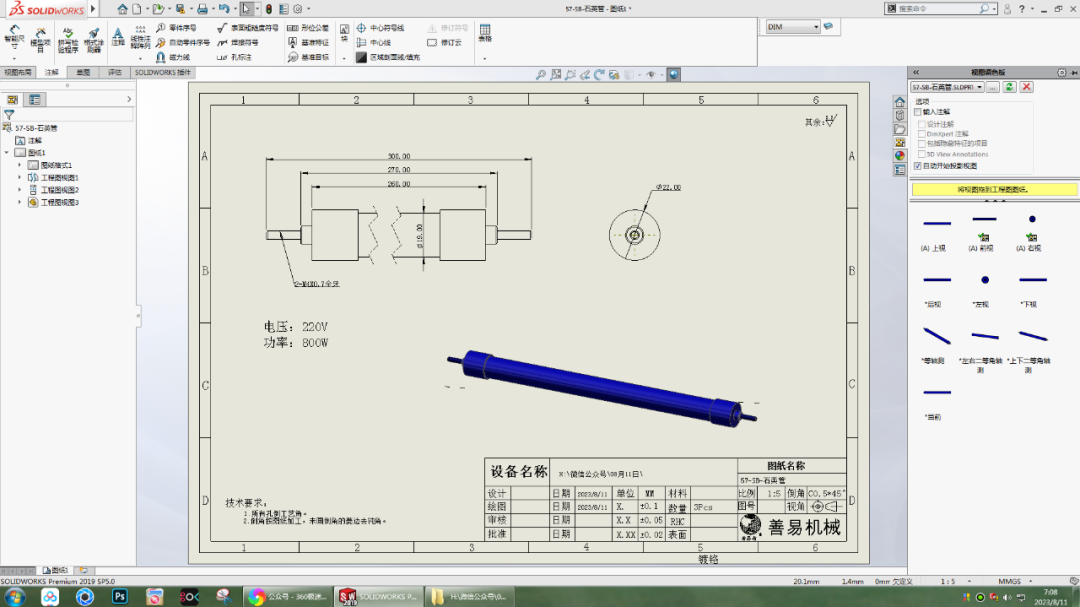Check the 3D View Annotations option
The height and width of the screenshot is (607, 1080).
coord(920,154)
